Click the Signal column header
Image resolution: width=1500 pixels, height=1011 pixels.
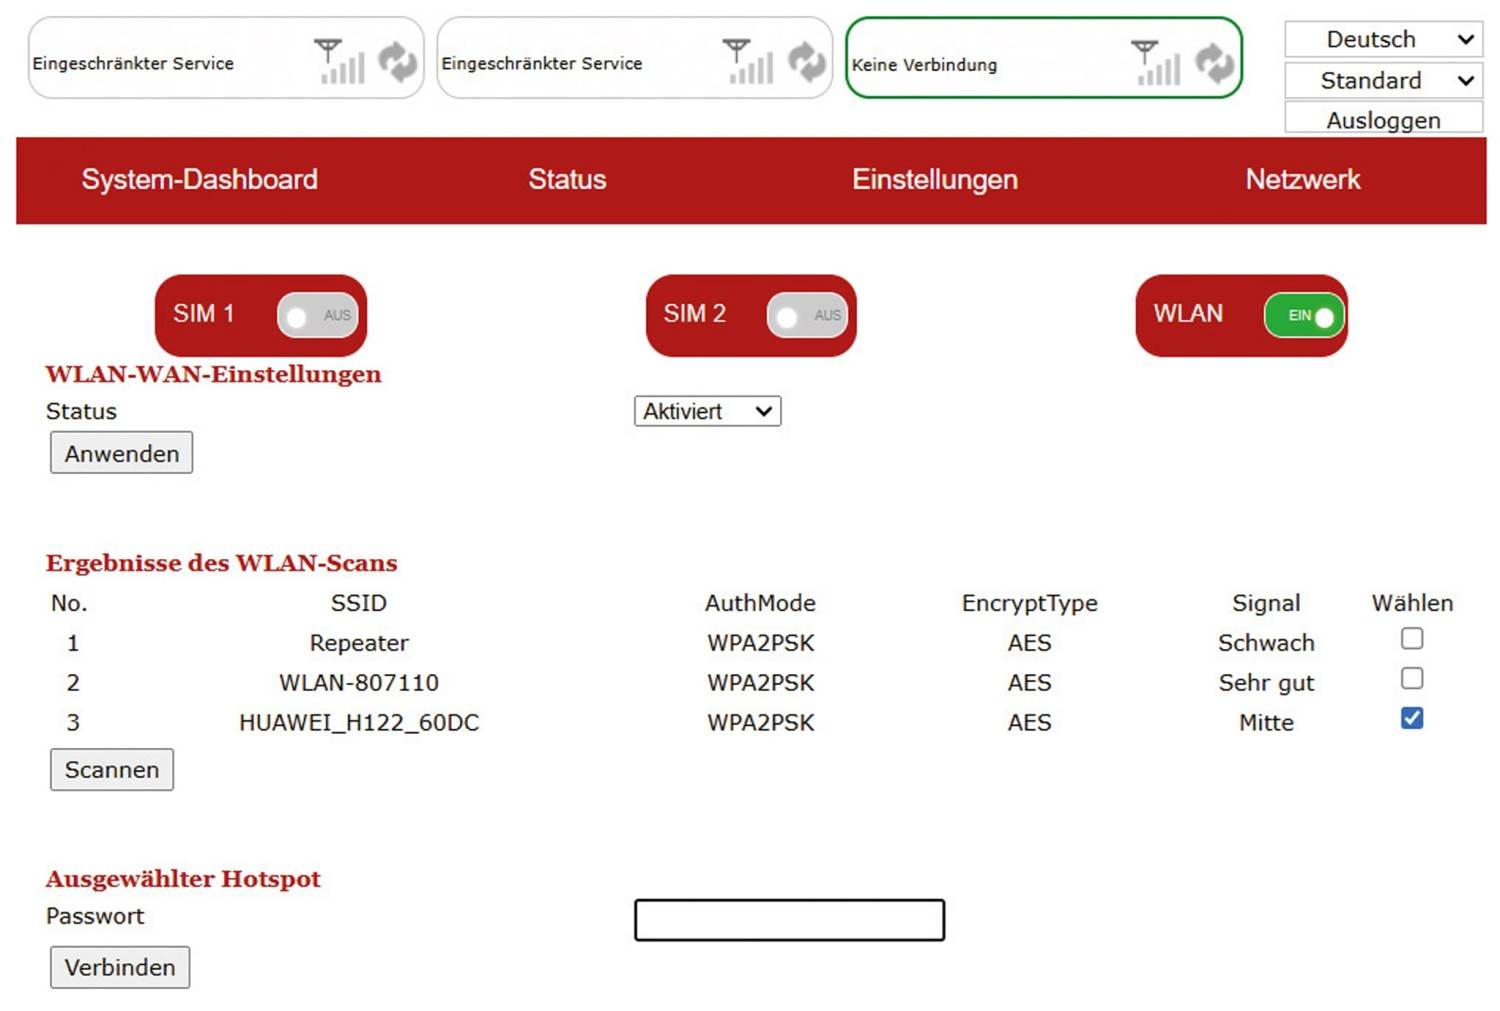click(x=1266, y=604)
